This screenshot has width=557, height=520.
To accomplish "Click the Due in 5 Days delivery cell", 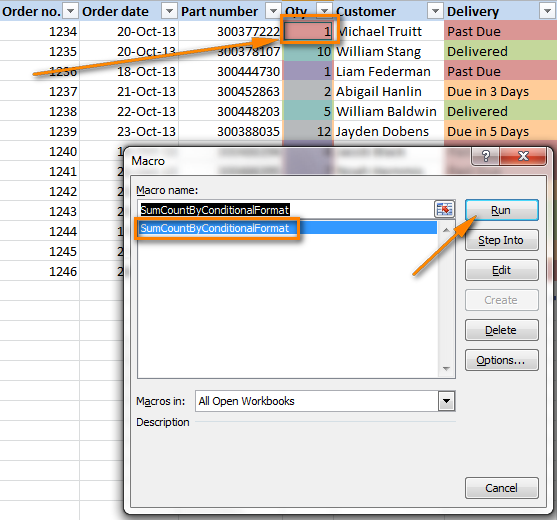I will (x=501, y=132).
